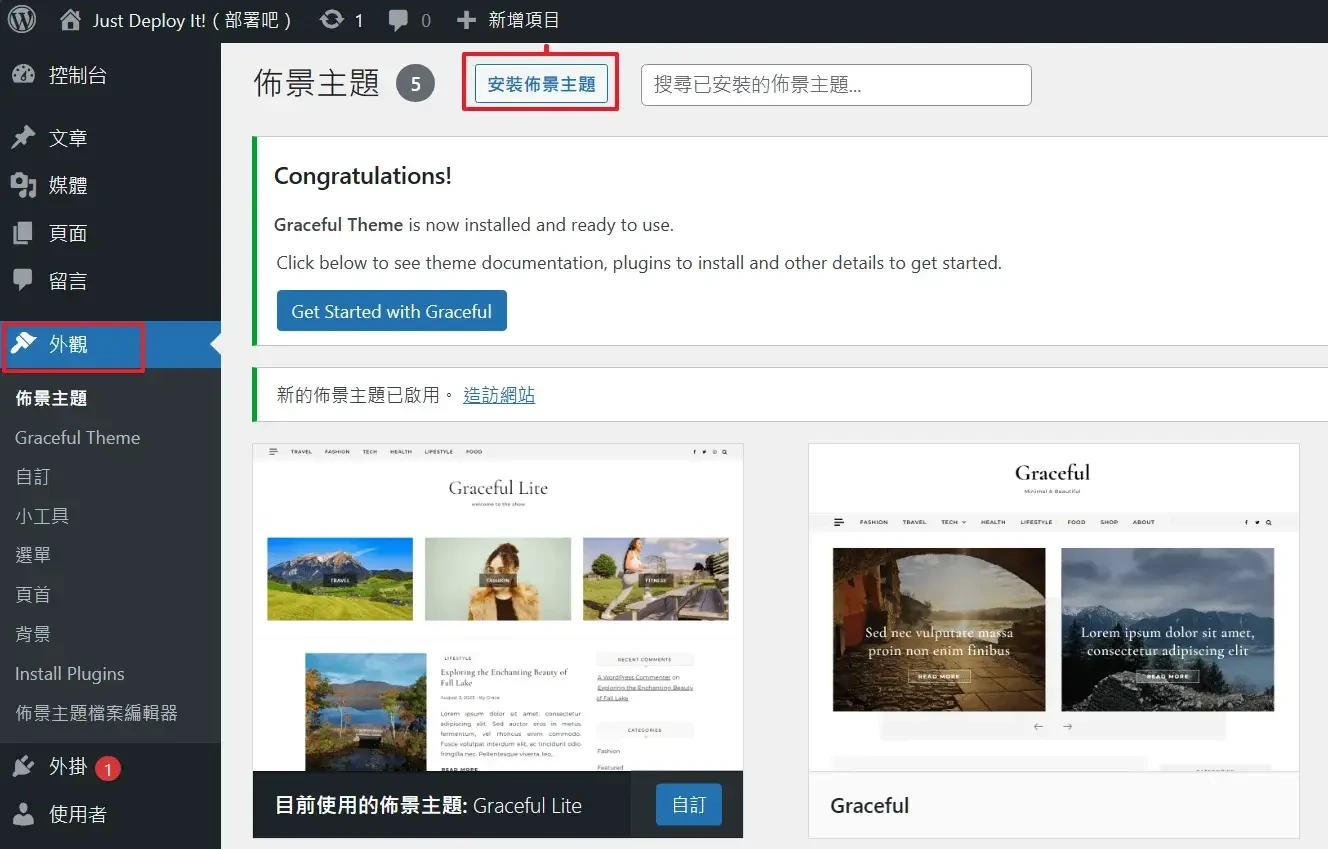Click the Congratulations! heading
The width and height of the screenshot is (1328, 849).
click(363, 176)
